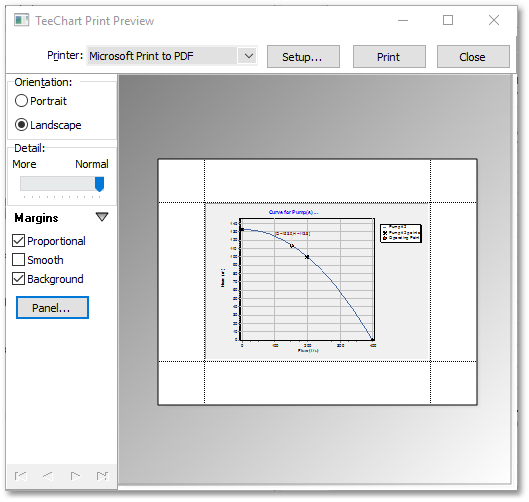
Task: Click the top dotted margin line
Action: (317, 202)
